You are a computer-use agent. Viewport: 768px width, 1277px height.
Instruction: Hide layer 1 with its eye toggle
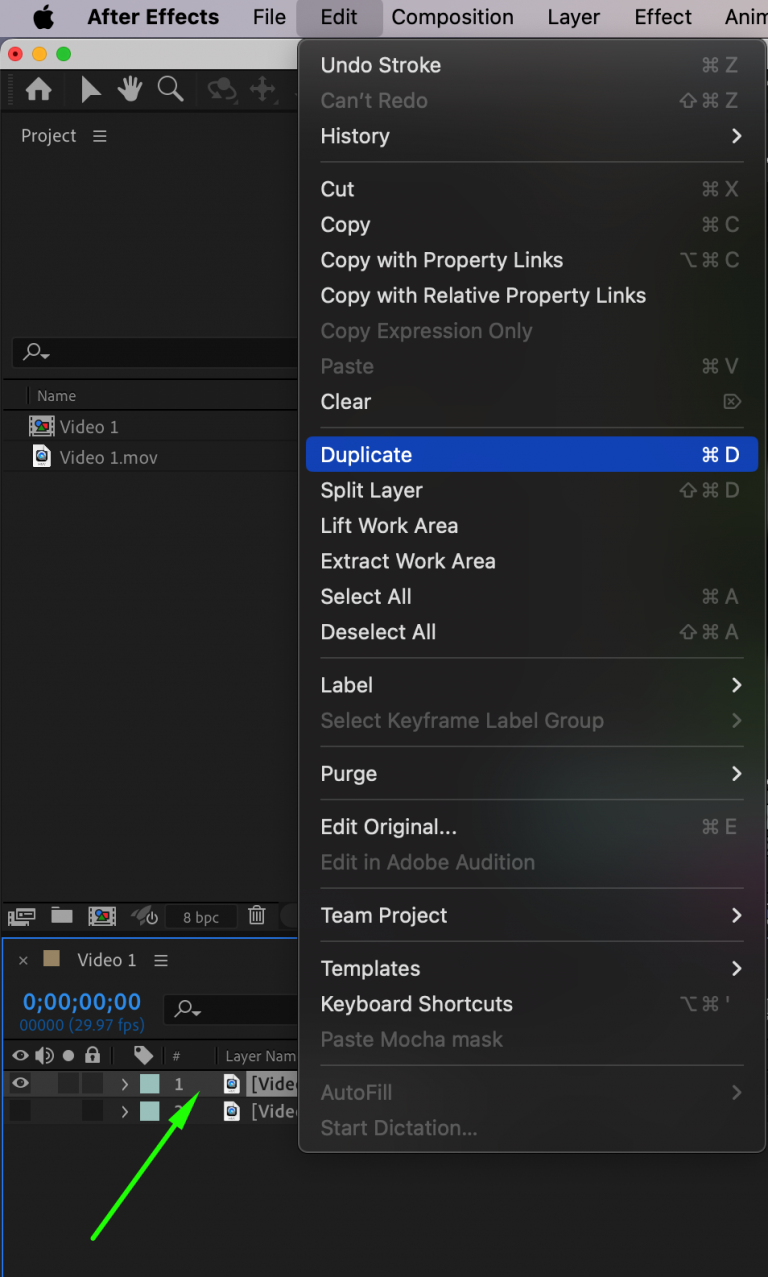coord(19,1083)
